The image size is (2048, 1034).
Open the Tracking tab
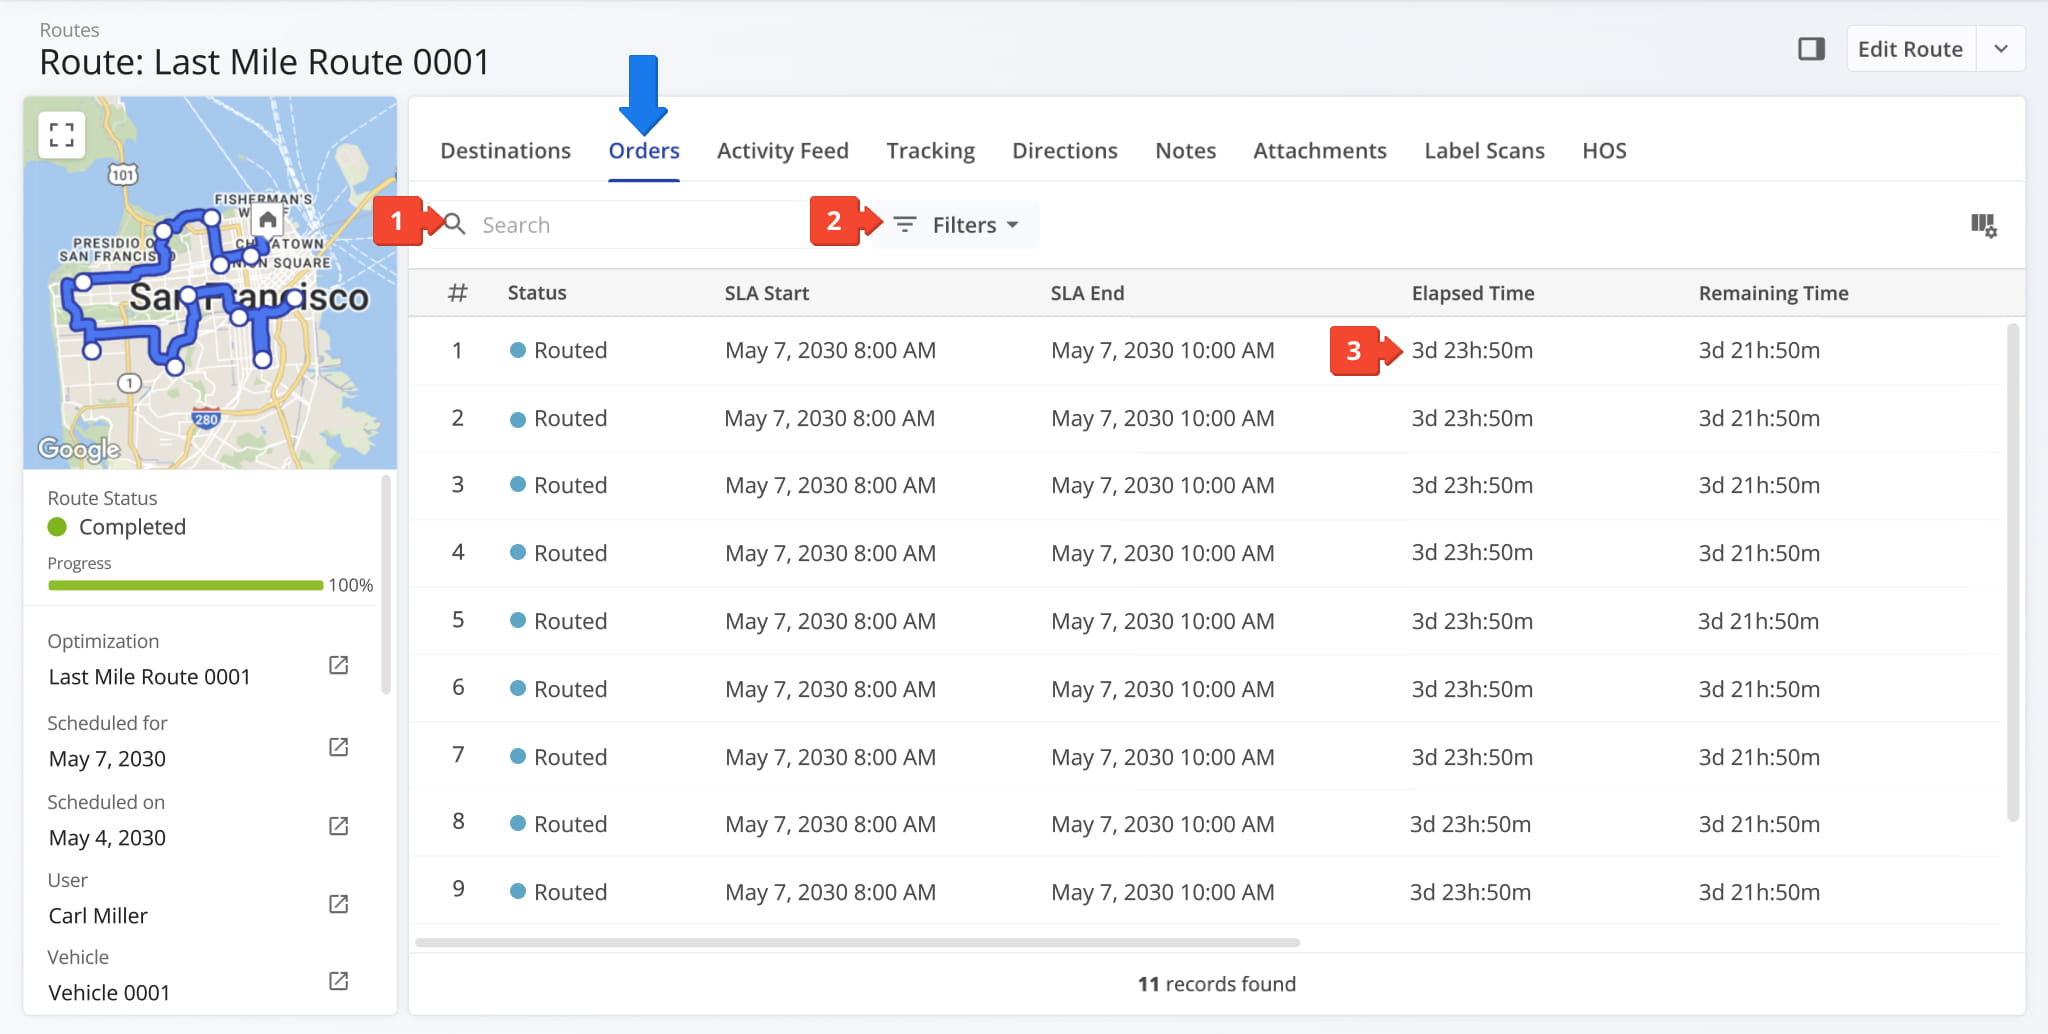[x=930, y=151]
